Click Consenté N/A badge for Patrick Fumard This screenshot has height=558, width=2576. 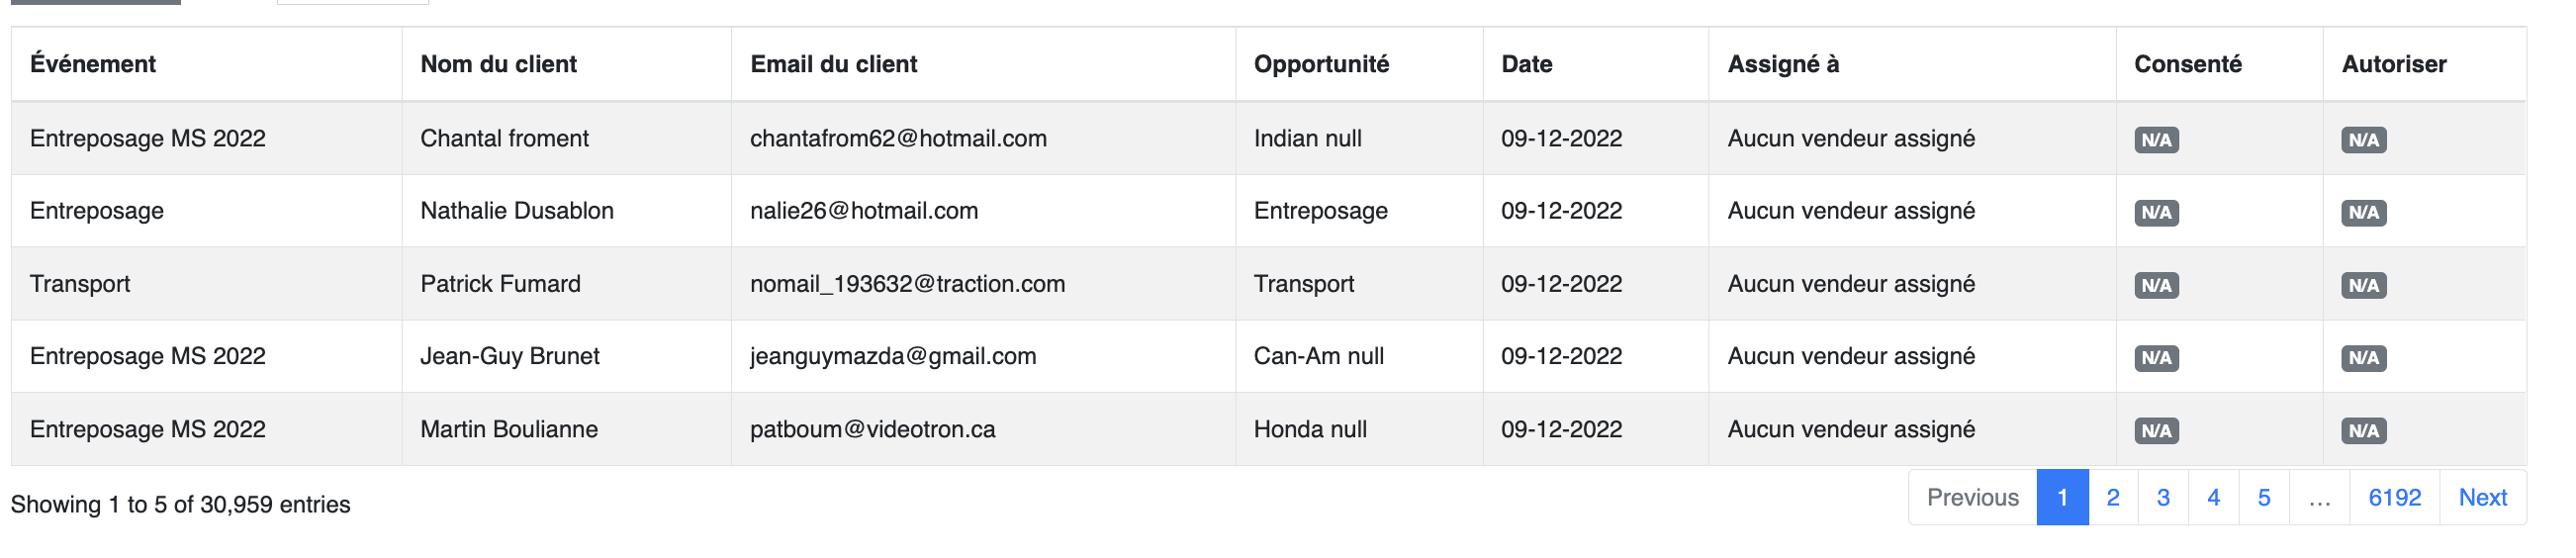point(2156,285)
